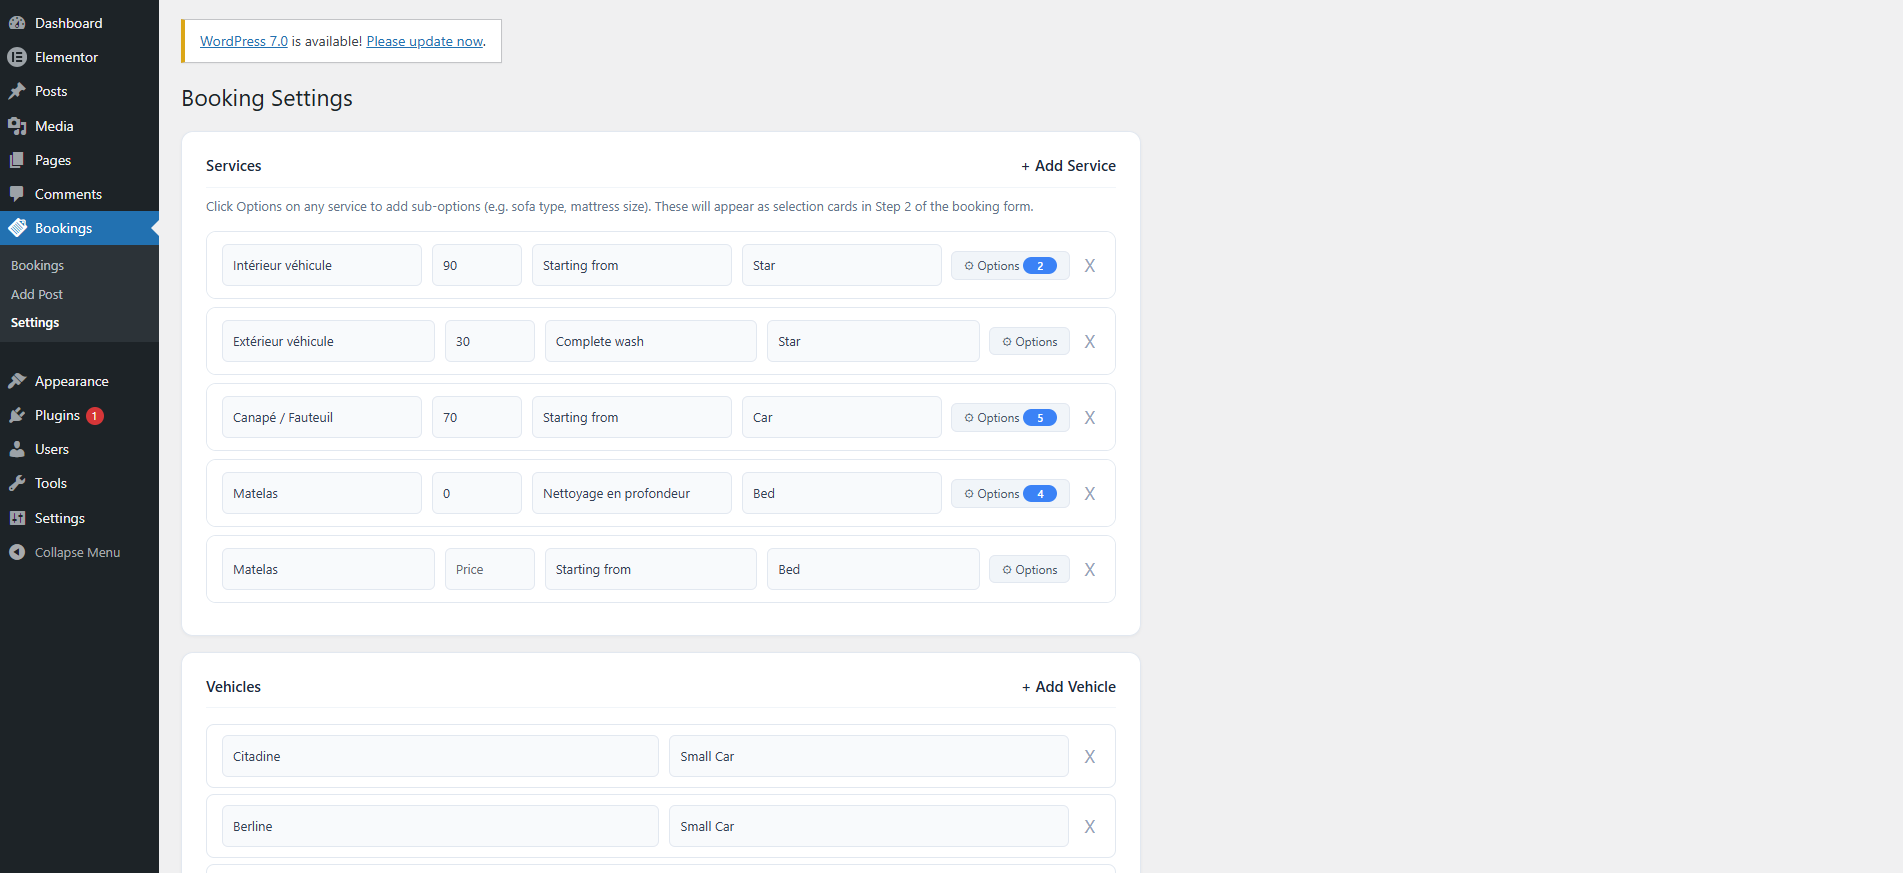Remove the Matelas service with empty price

(x=1090, y=570)
